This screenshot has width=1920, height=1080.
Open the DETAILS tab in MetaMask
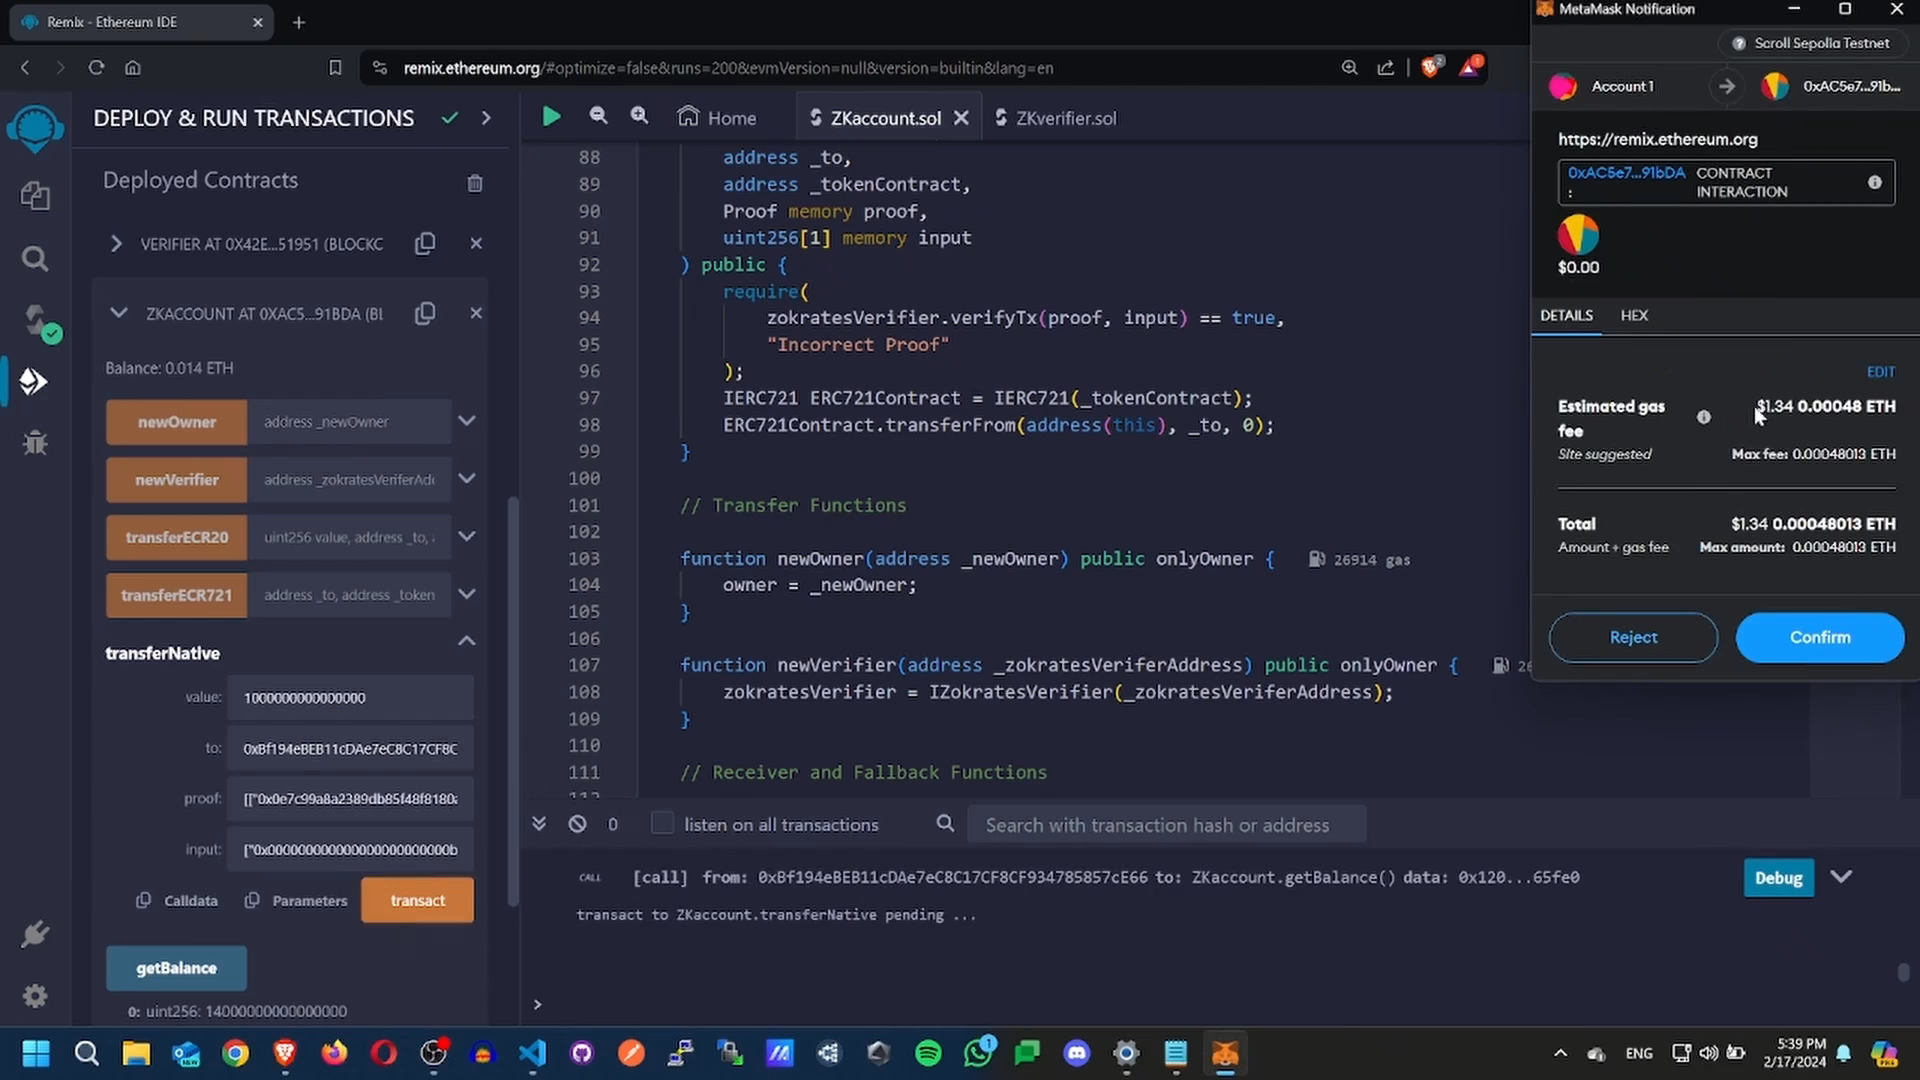[1566, 315]
